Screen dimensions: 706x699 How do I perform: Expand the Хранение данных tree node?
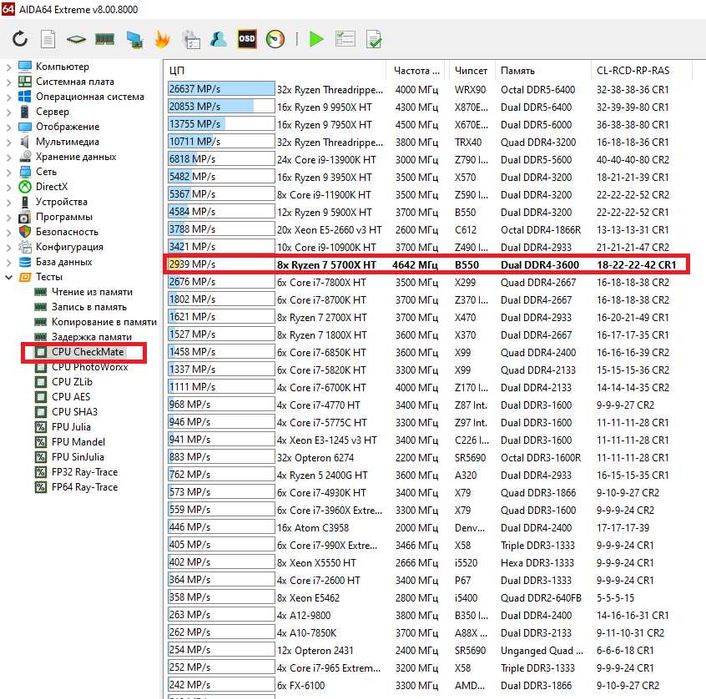[x=9, y=157]
